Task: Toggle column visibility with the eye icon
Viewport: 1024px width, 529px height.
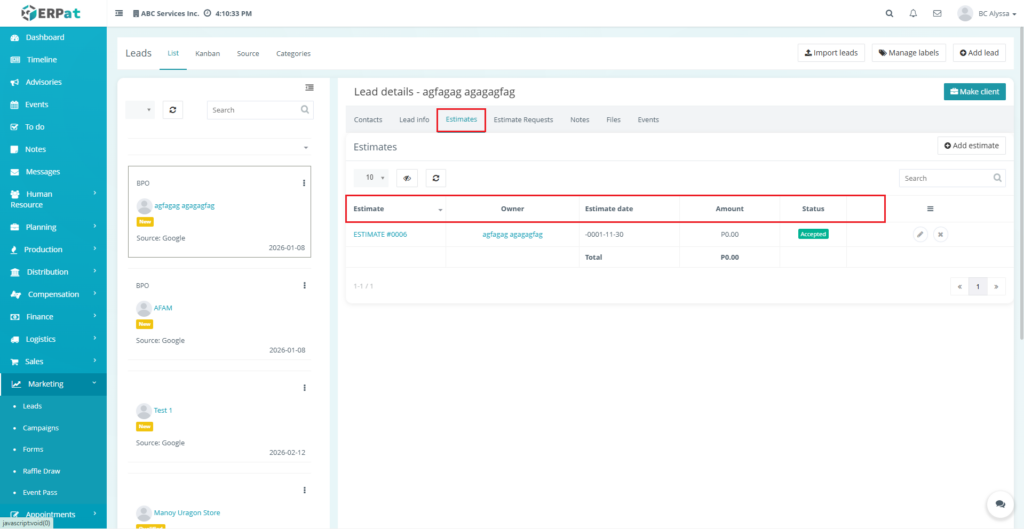Action: tap(407, 178)
